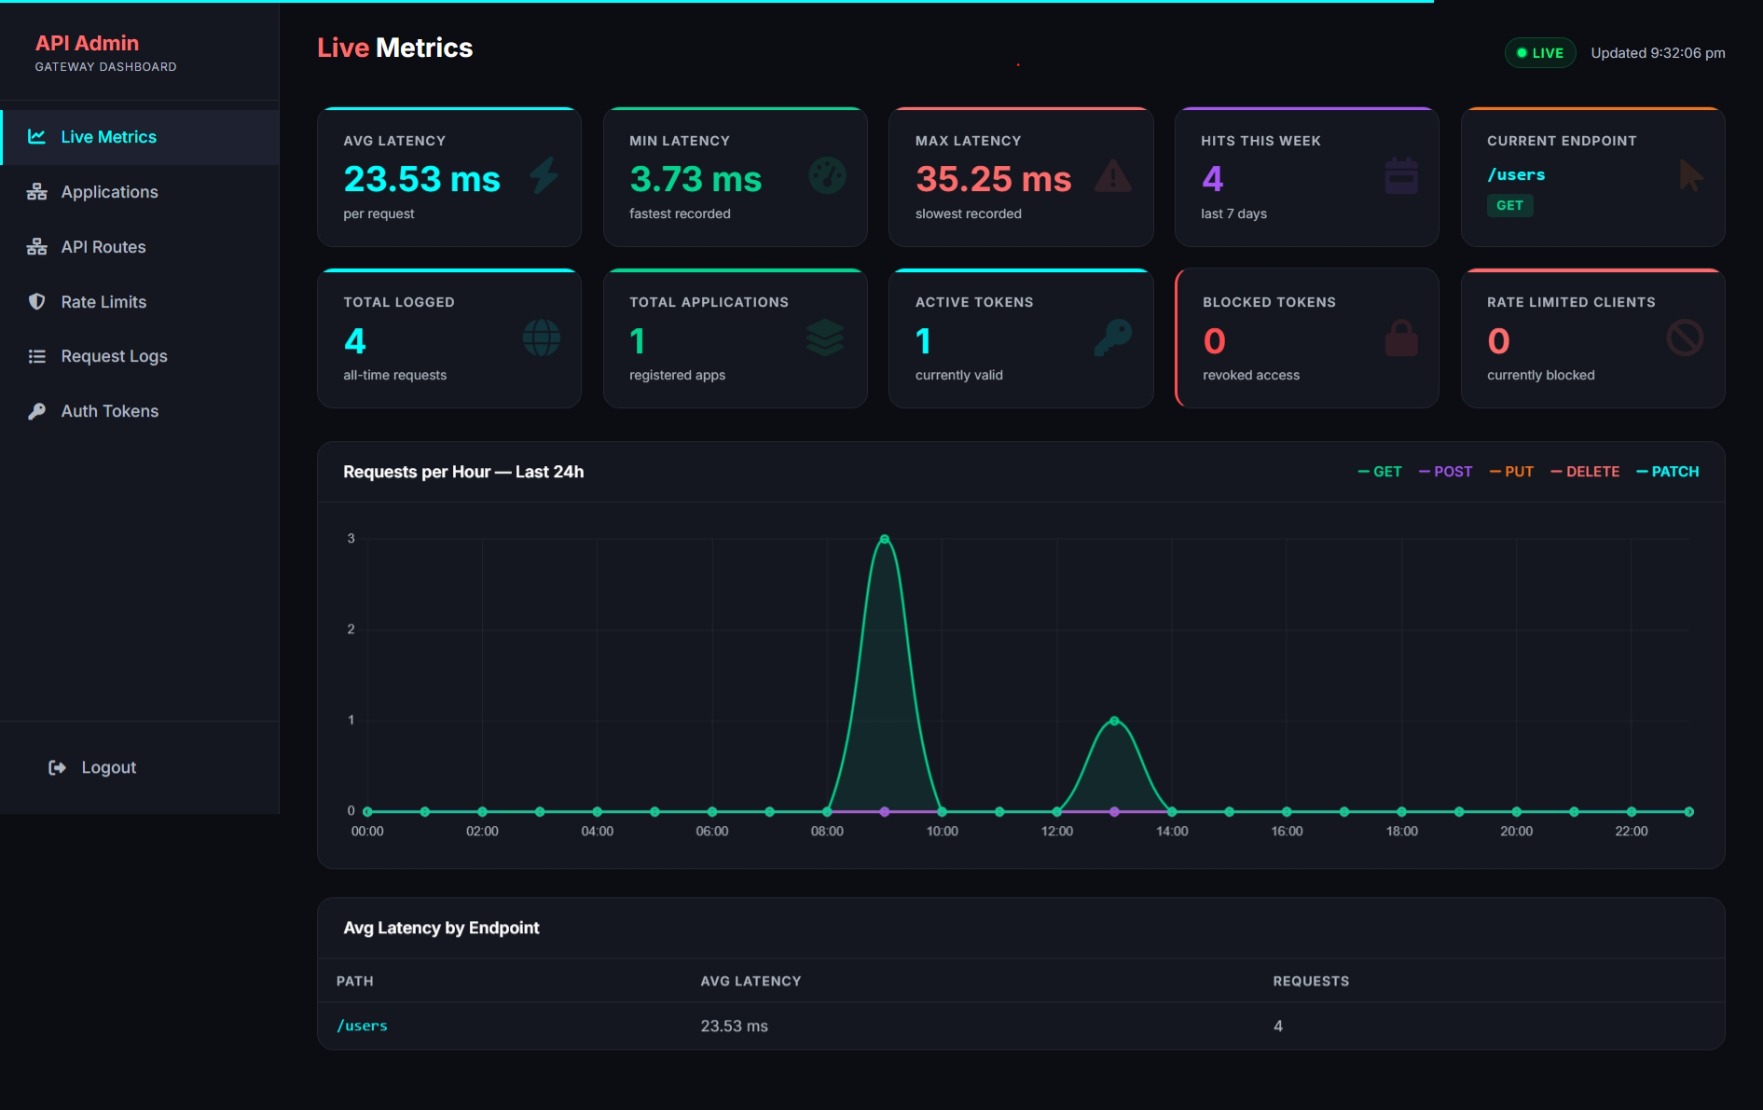Image resolution: width=1763 pixels, height=1110 pixels.
Task: Select Auth Tokens in the sidebar
Action: point(140,411)
